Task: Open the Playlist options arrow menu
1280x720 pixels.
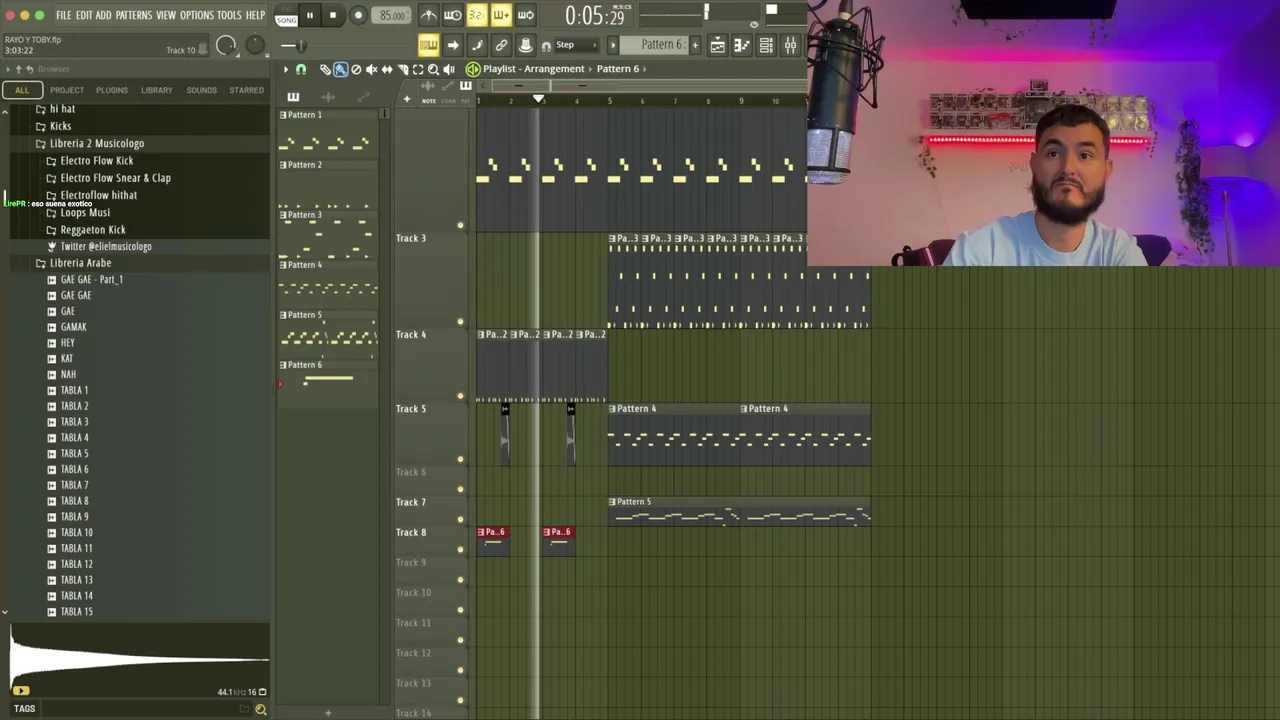Action: tap(285, 69)
